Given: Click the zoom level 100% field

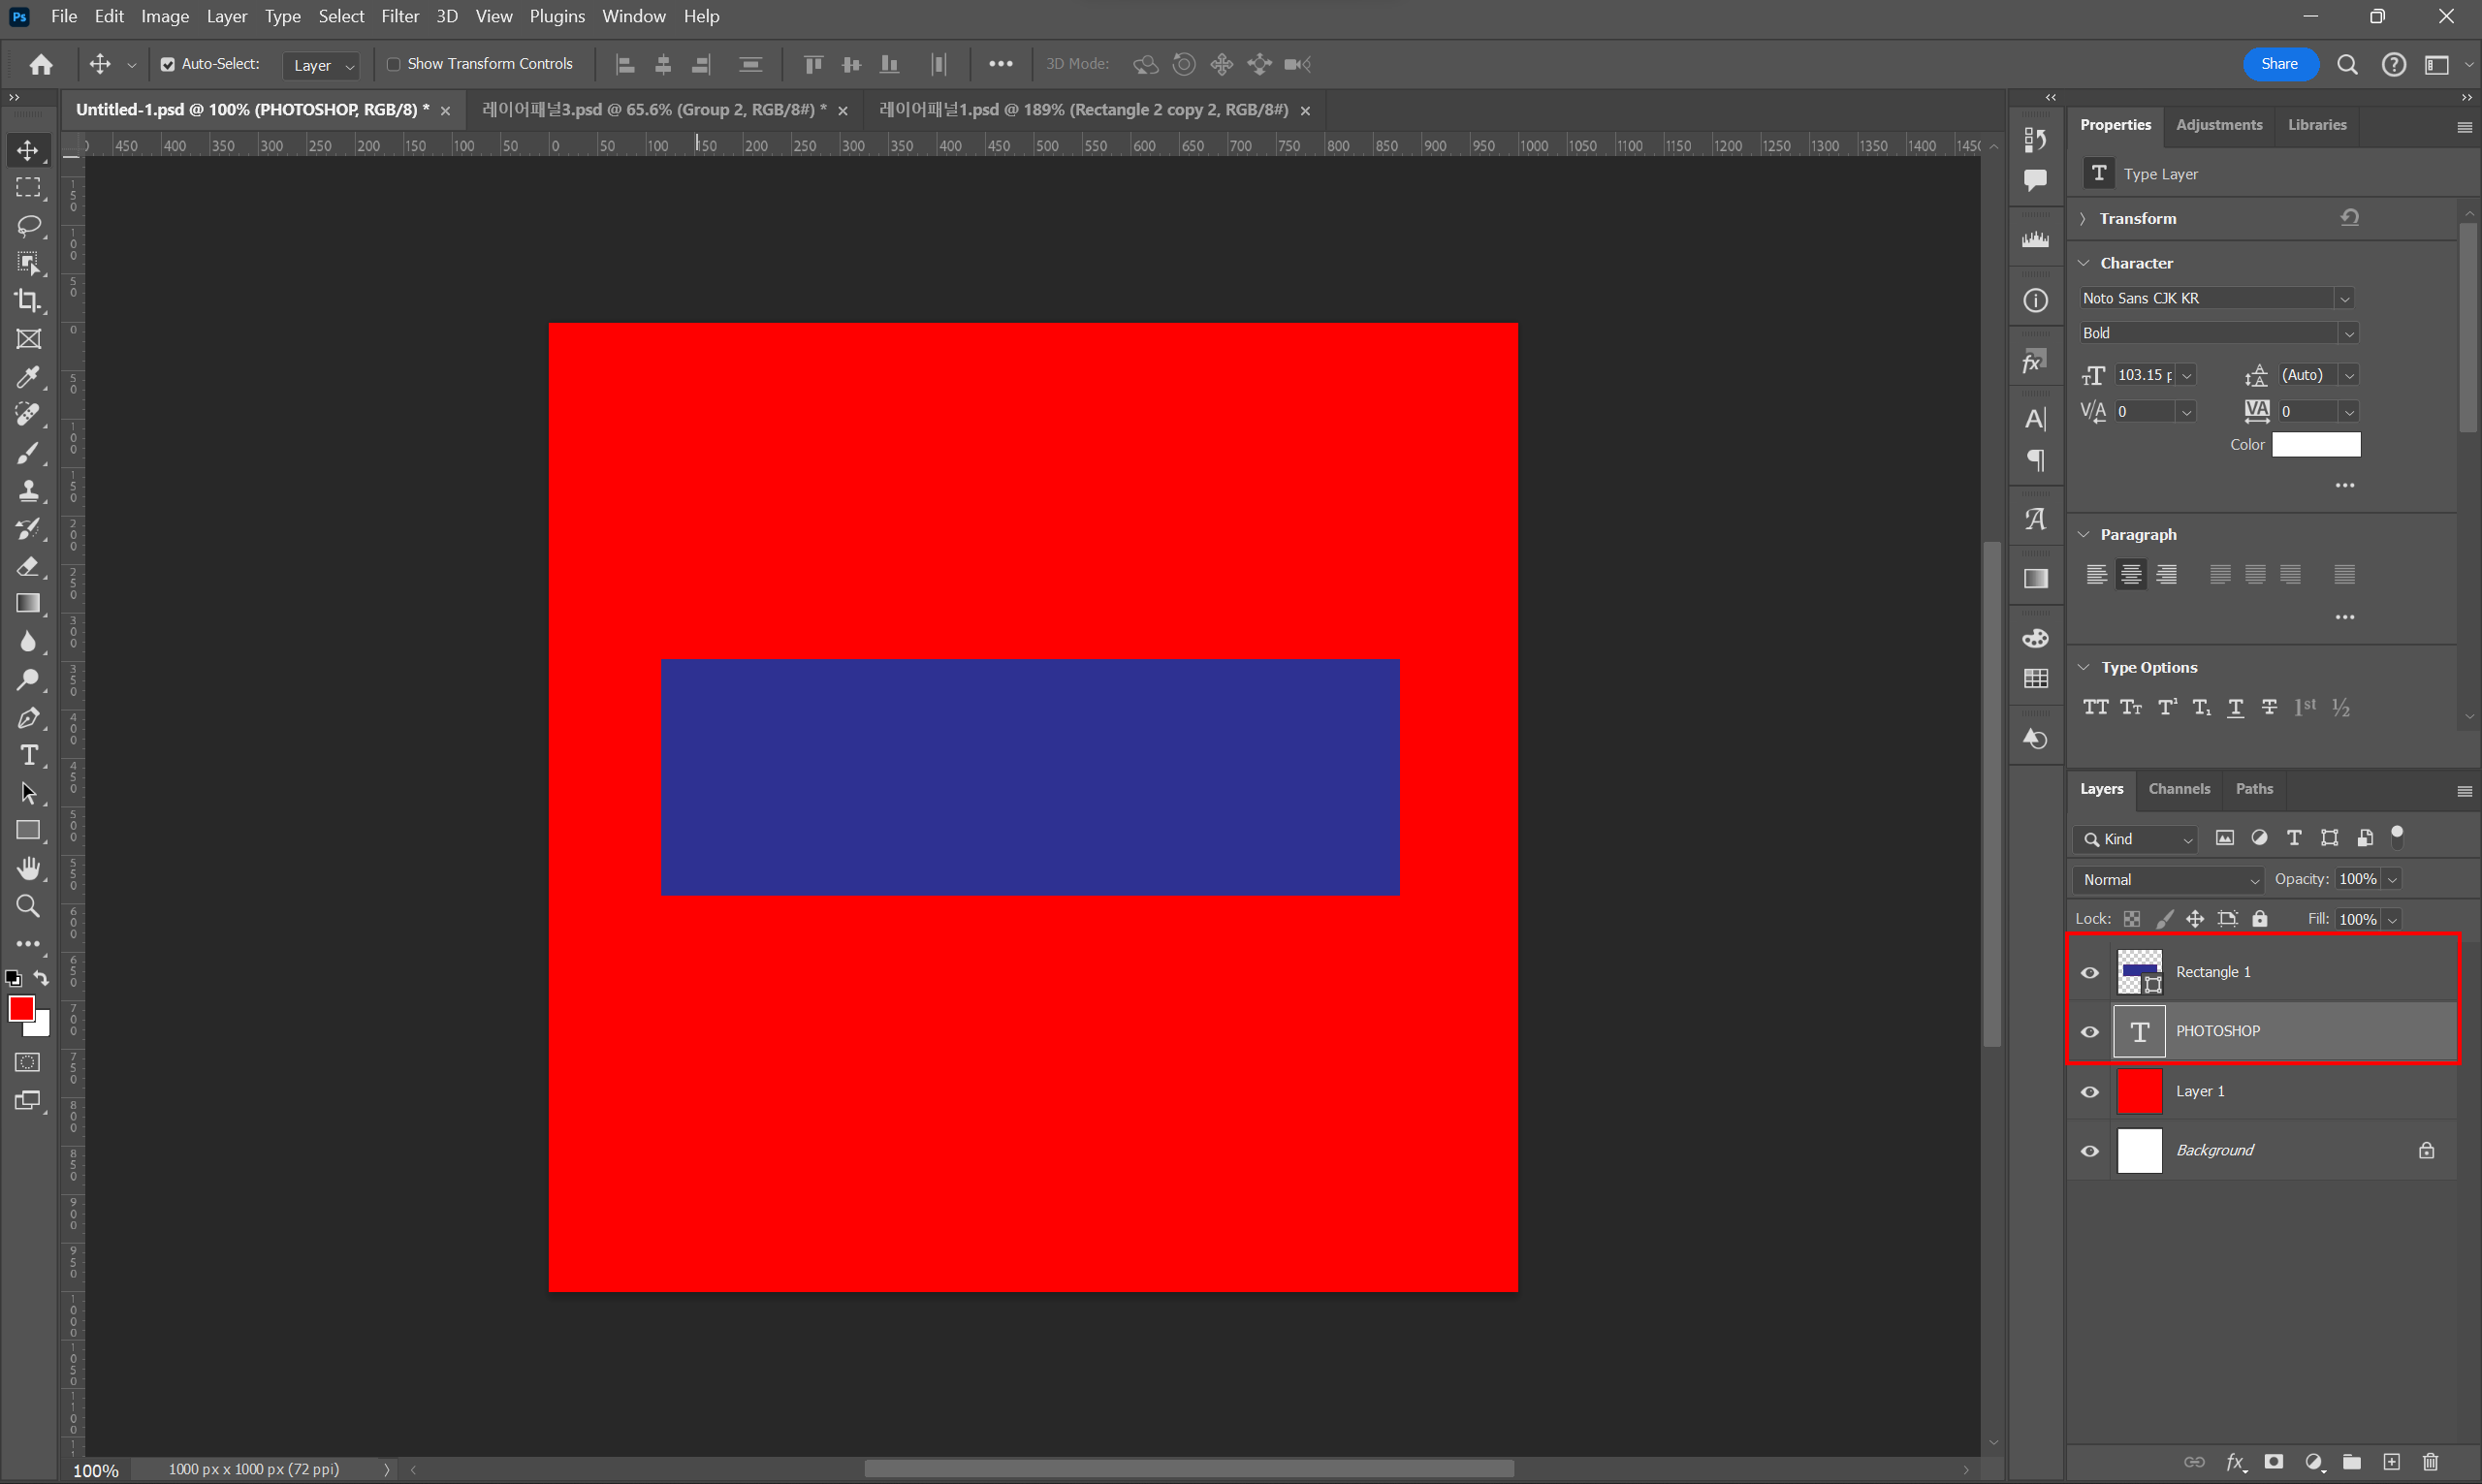Looking at the screenshot, I should 96,1470.
